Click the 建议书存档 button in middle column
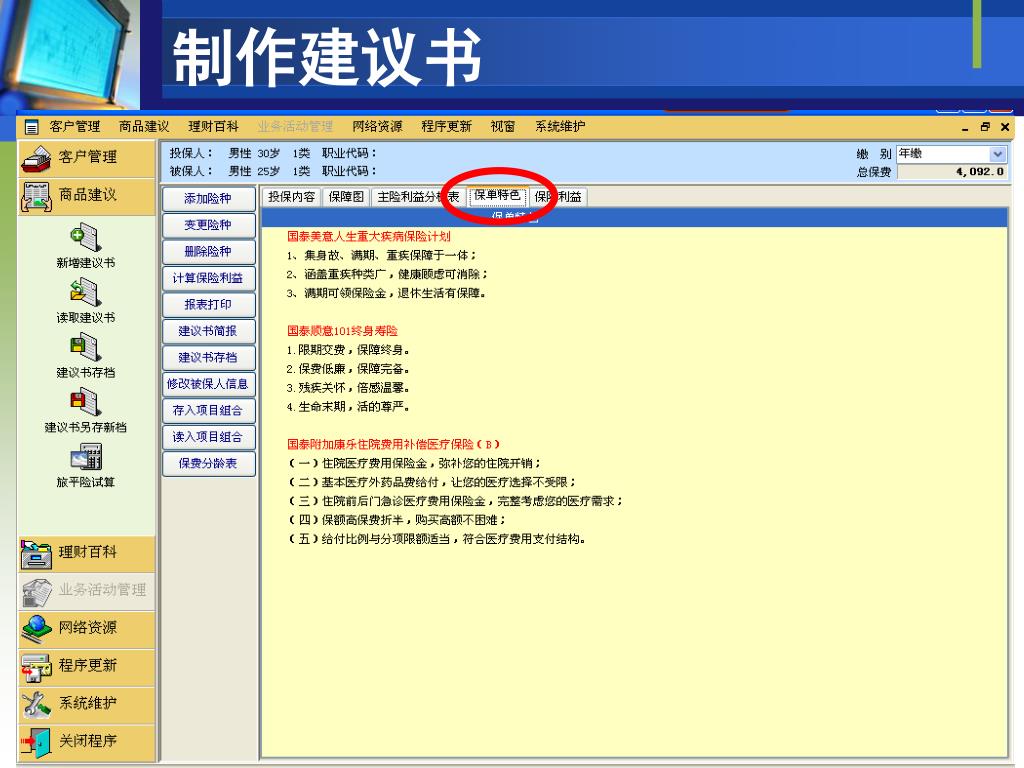 [208, 357]
